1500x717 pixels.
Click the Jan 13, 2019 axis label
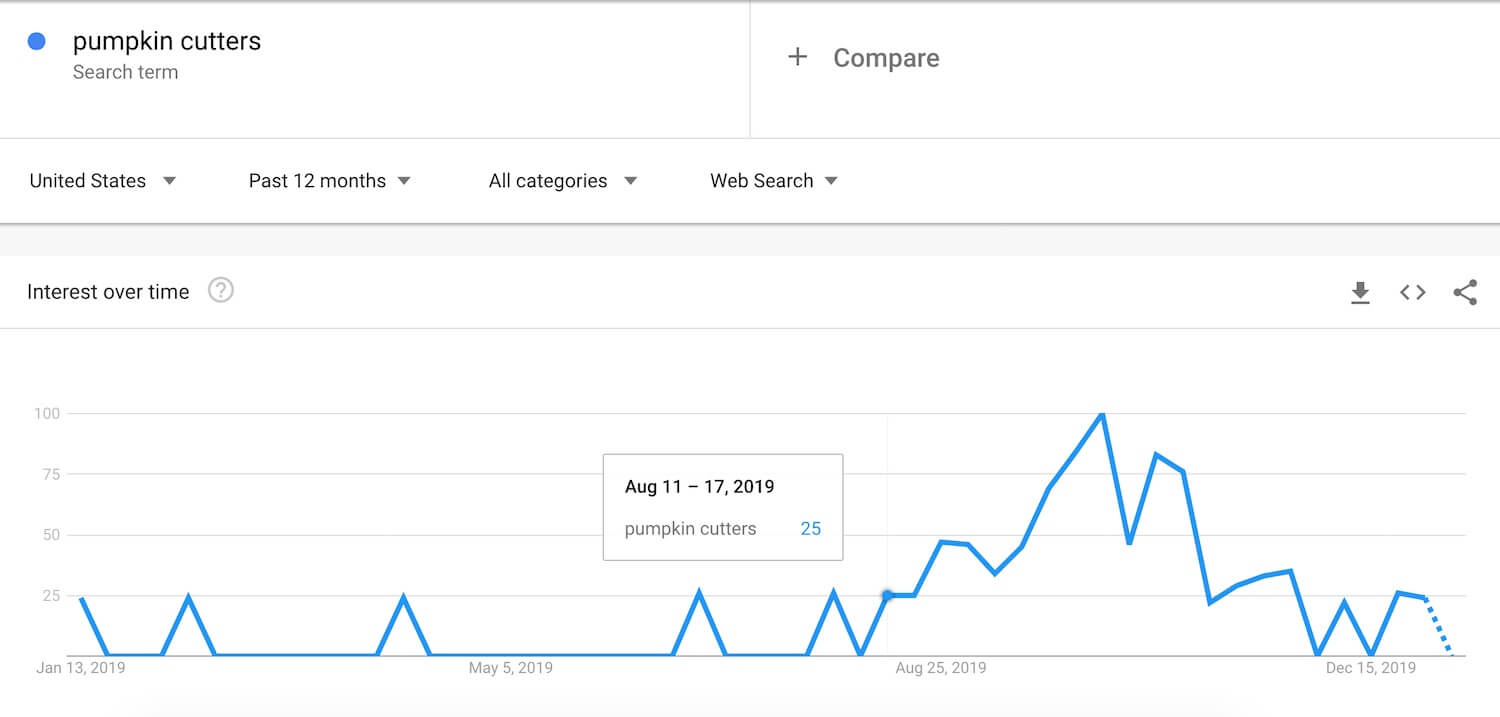pos(81,668)
